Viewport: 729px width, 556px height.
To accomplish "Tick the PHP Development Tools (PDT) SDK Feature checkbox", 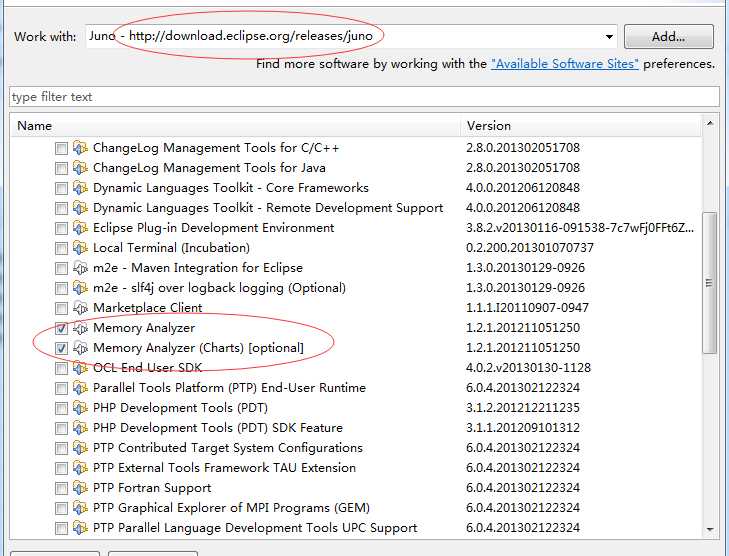I will click(61, 428).
